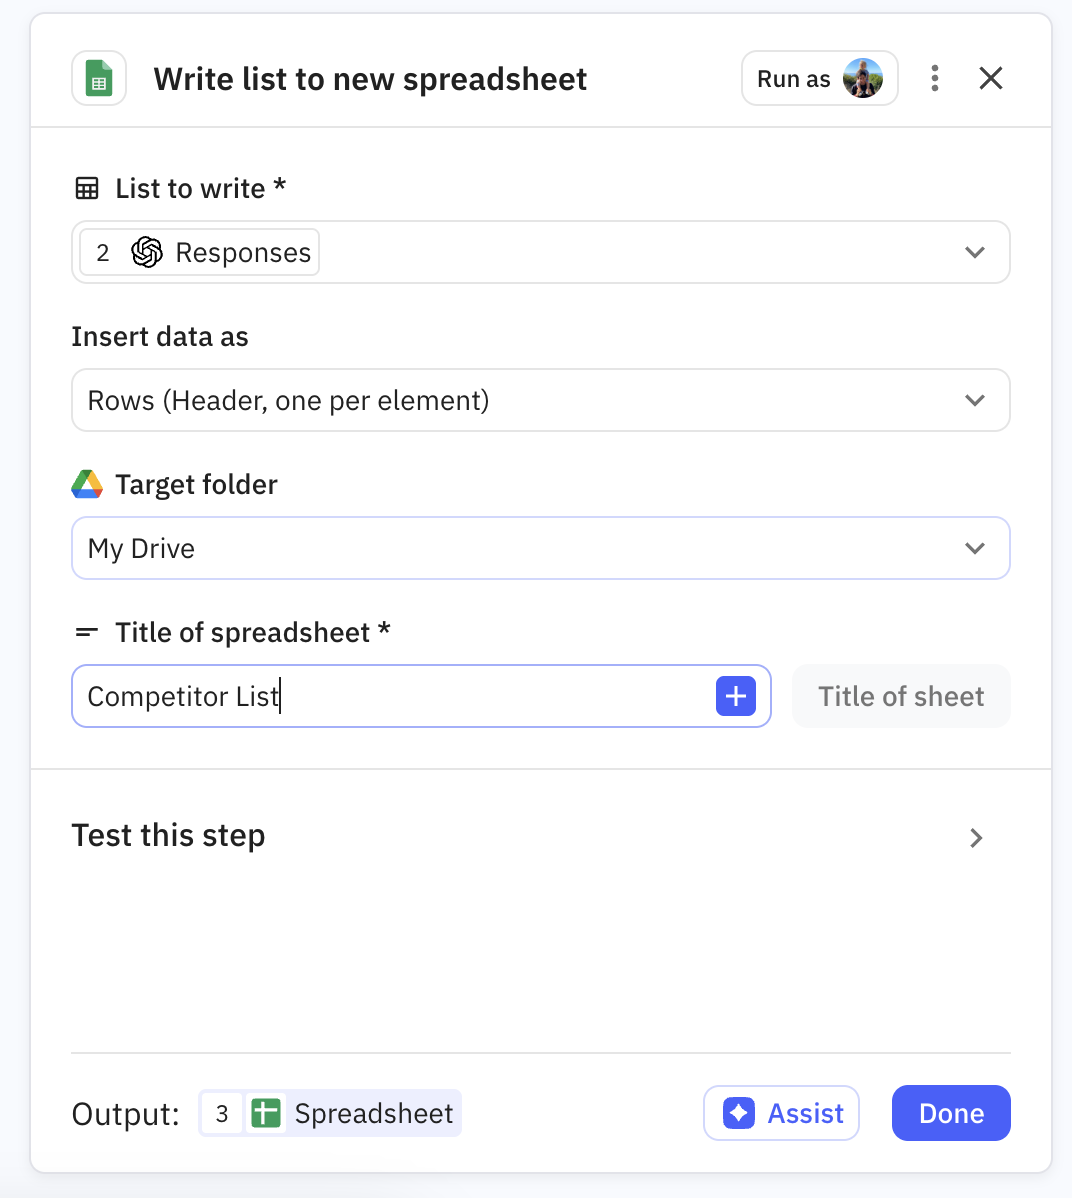Click the OpenAI icon in Responses chip

click(147, 252)
